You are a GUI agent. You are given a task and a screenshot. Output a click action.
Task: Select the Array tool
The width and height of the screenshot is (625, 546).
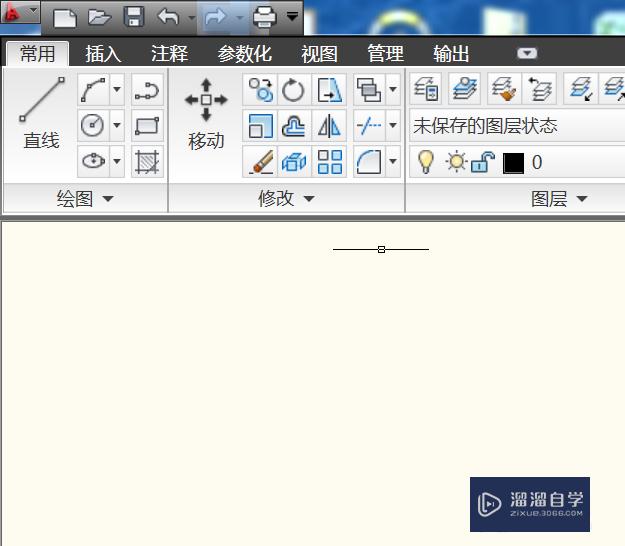pos(329,161)
